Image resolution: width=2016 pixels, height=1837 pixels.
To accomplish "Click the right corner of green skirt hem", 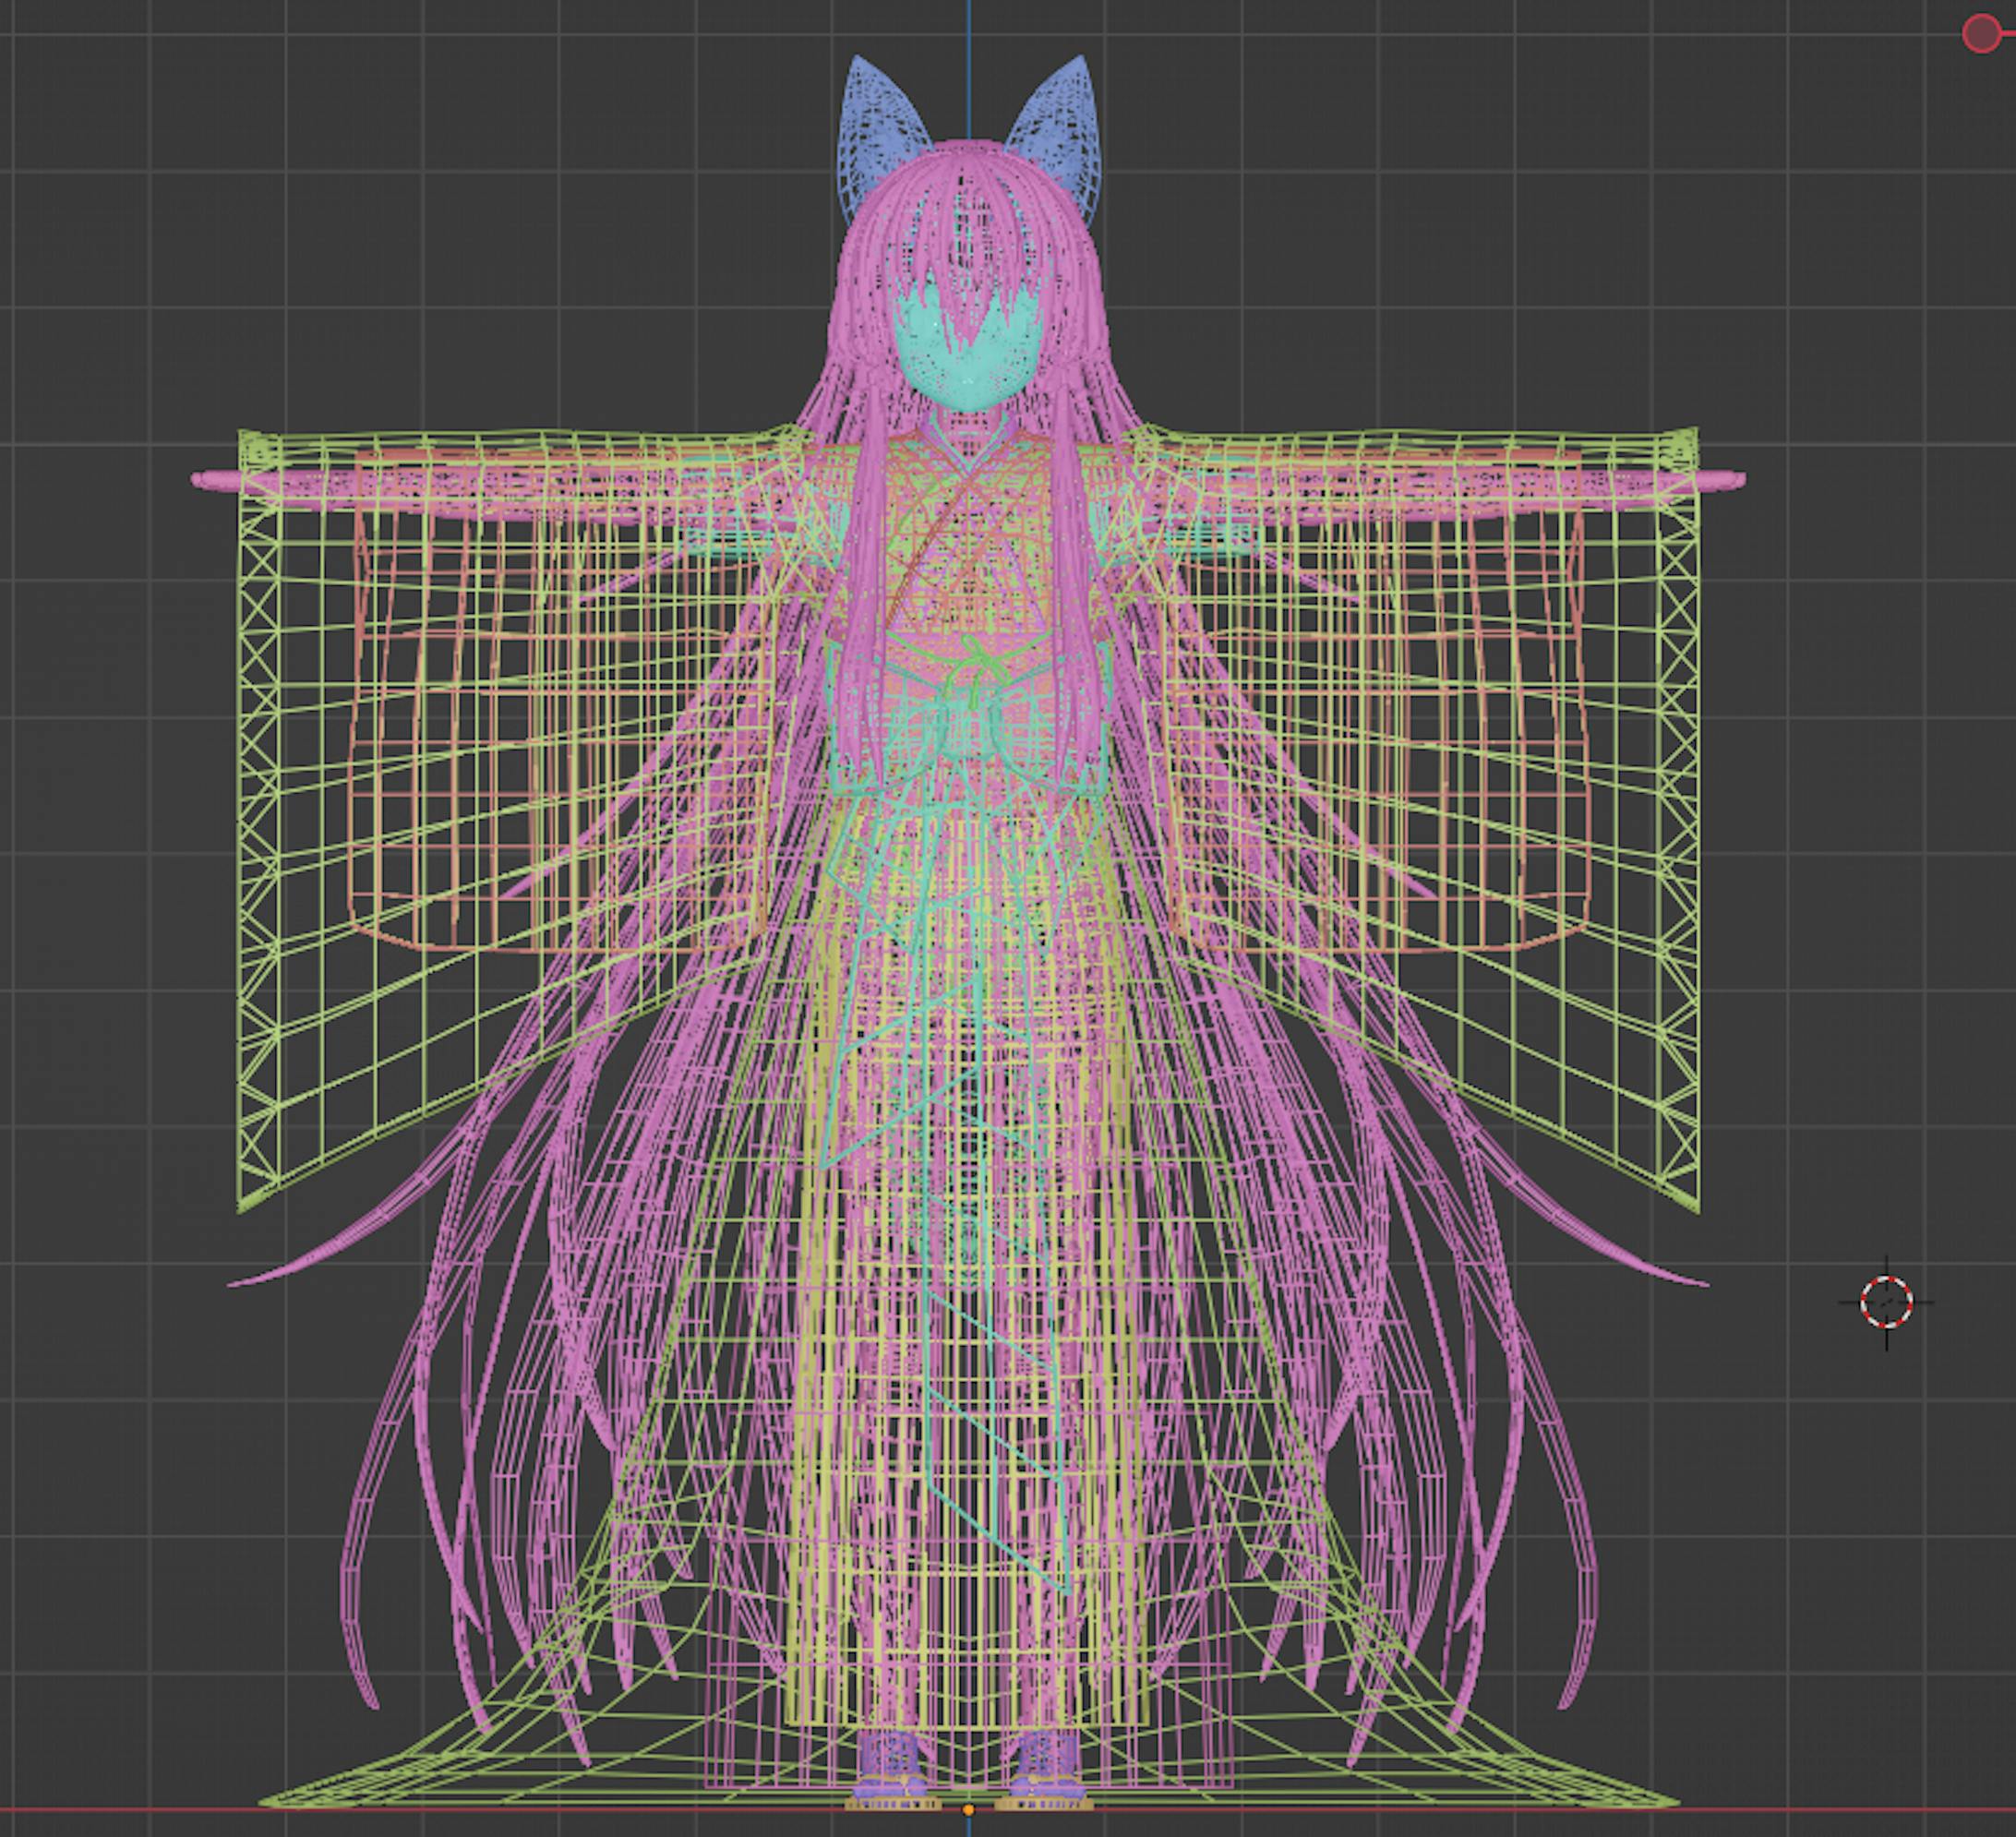I will click(1668, 1803).
